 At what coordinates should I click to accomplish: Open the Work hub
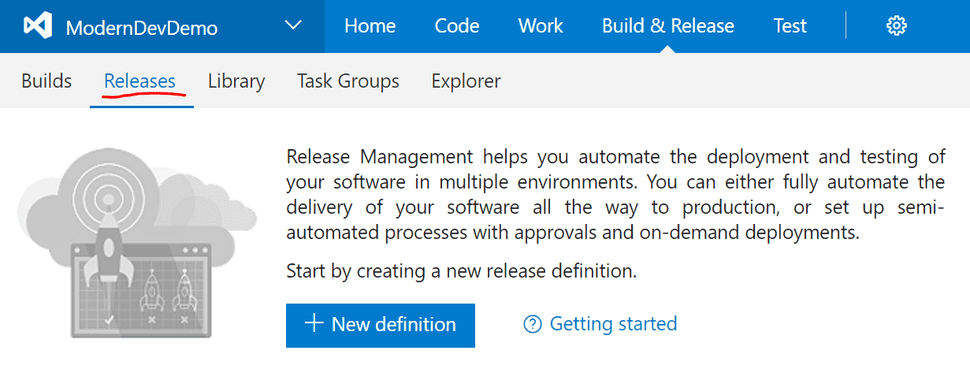541,26
